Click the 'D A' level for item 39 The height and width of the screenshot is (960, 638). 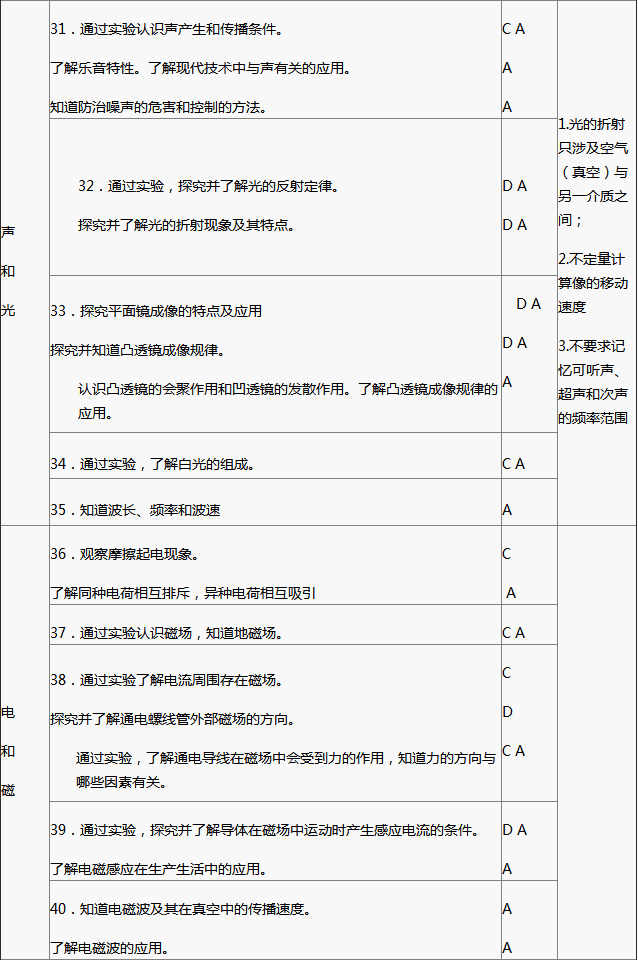pyautogui.click(x=515, y=830)
